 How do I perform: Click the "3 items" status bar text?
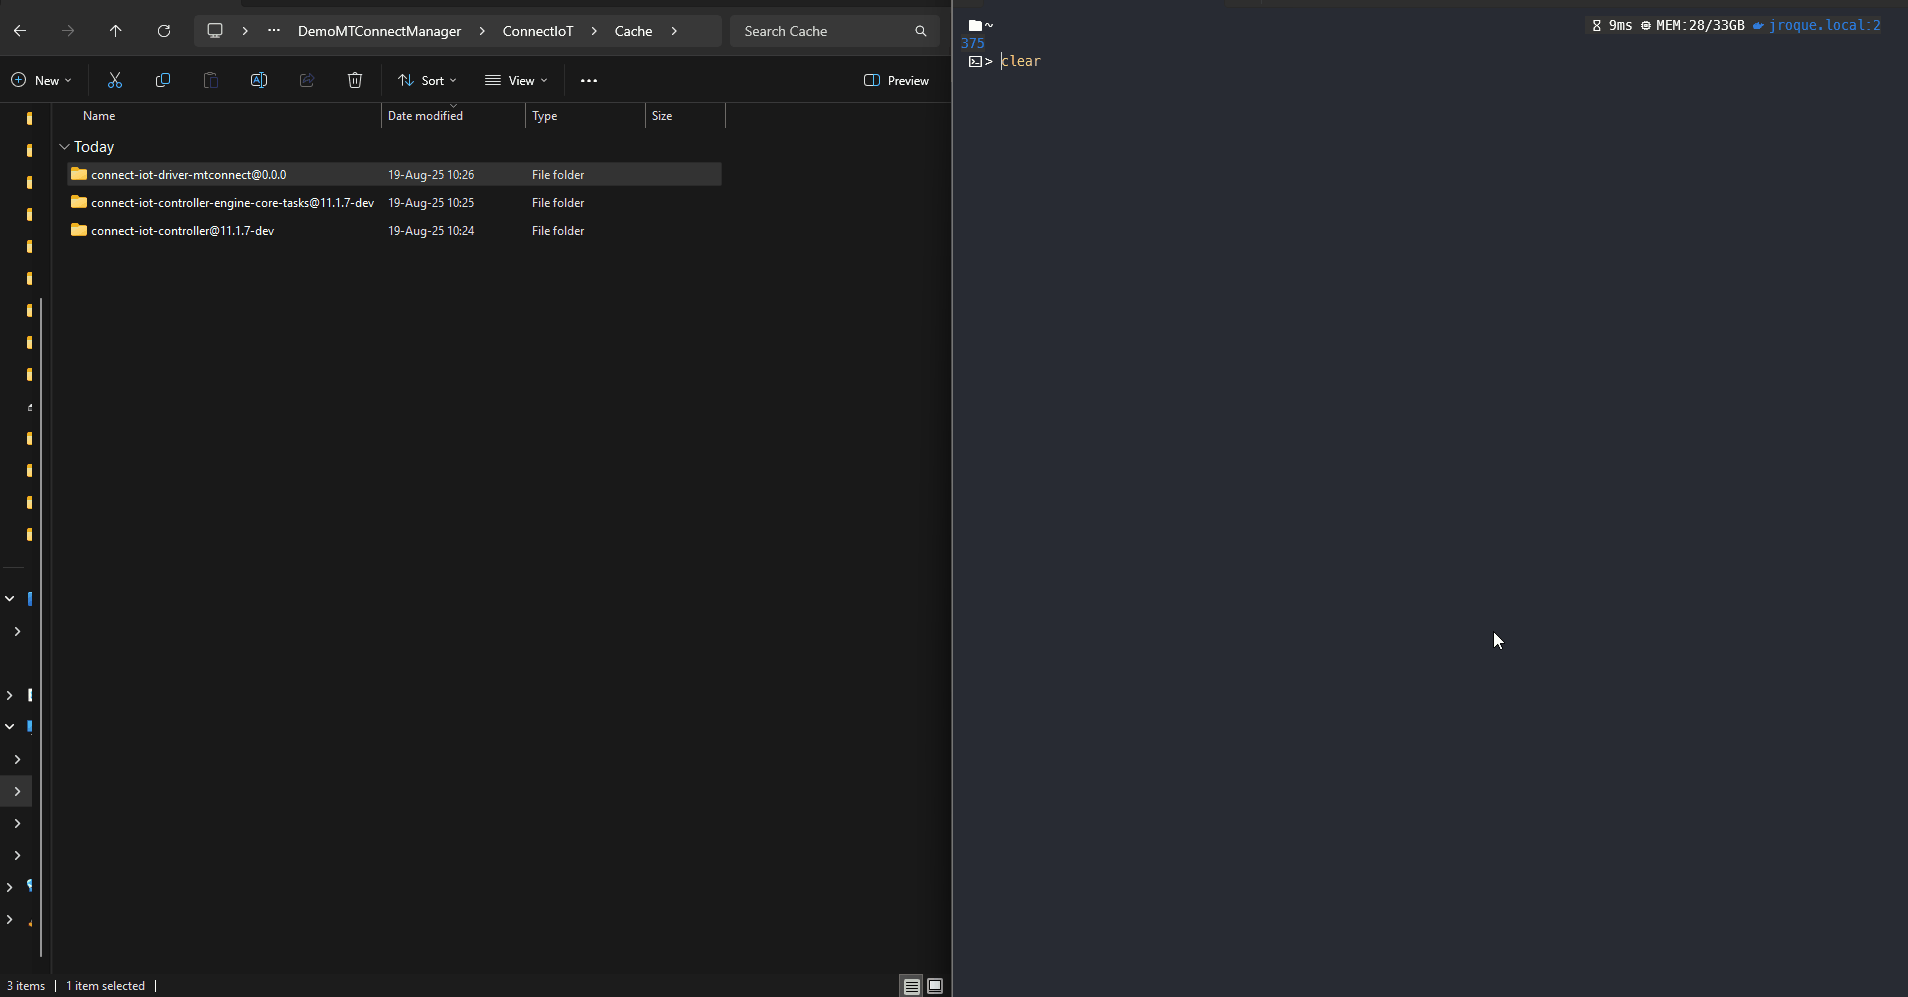(x=26, y=986)
